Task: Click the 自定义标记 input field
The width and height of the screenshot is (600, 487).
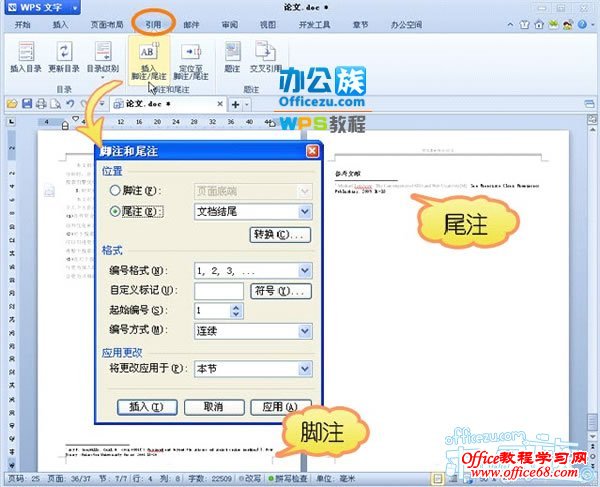Action: (218, 291)
